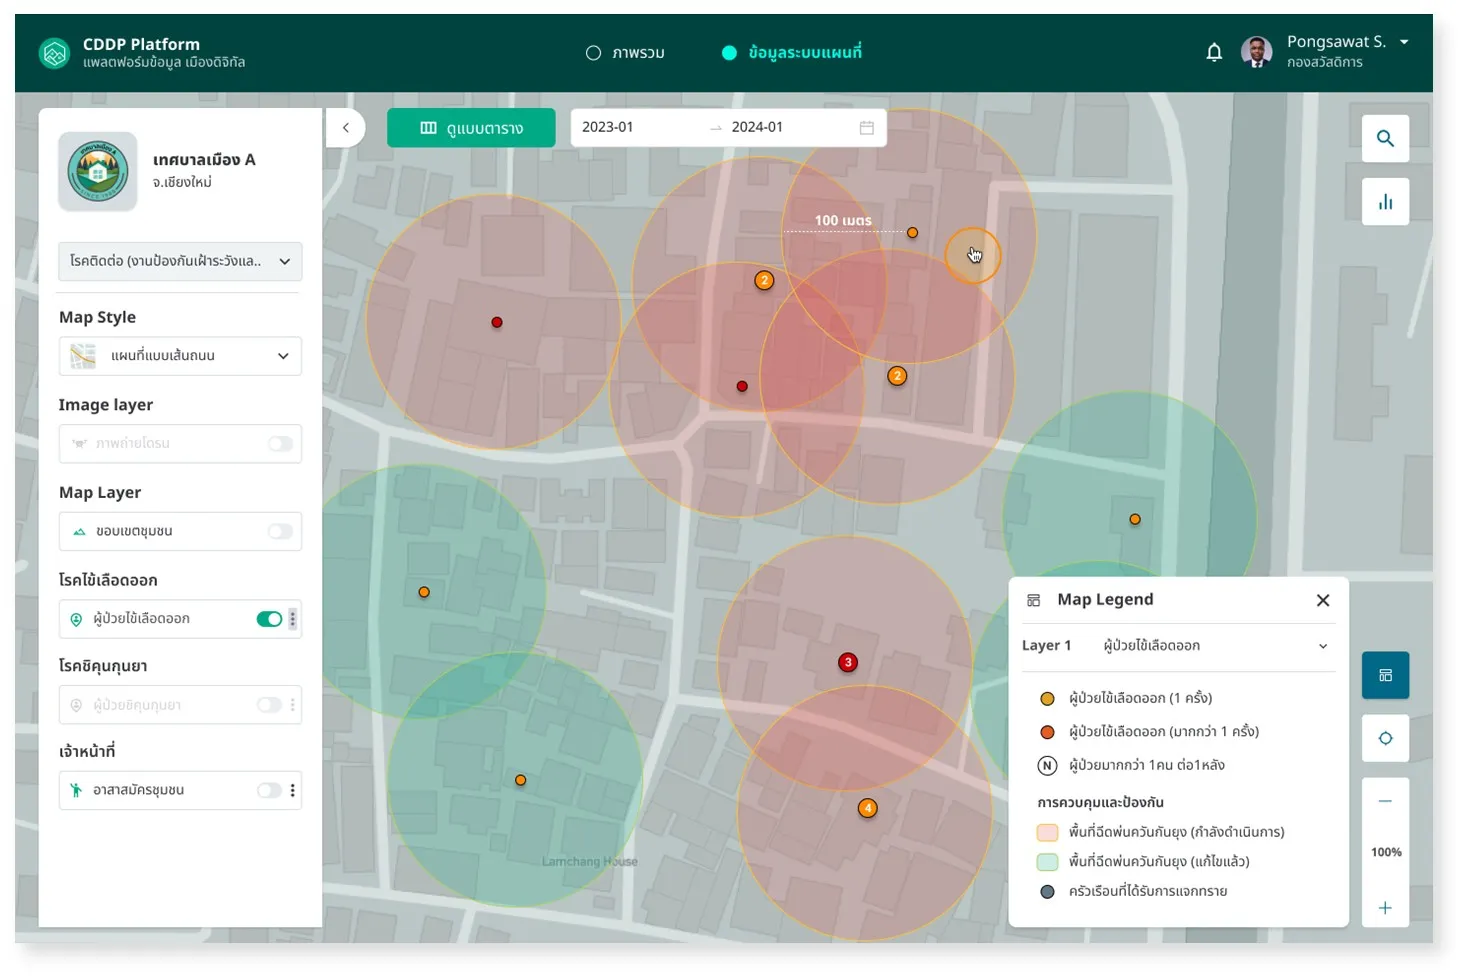This screenshot has height=978, width=1466.
Task: Disable the ผู้ป่วยไข้เลือดออก layer toggle
Action: [x=269, y=619]
